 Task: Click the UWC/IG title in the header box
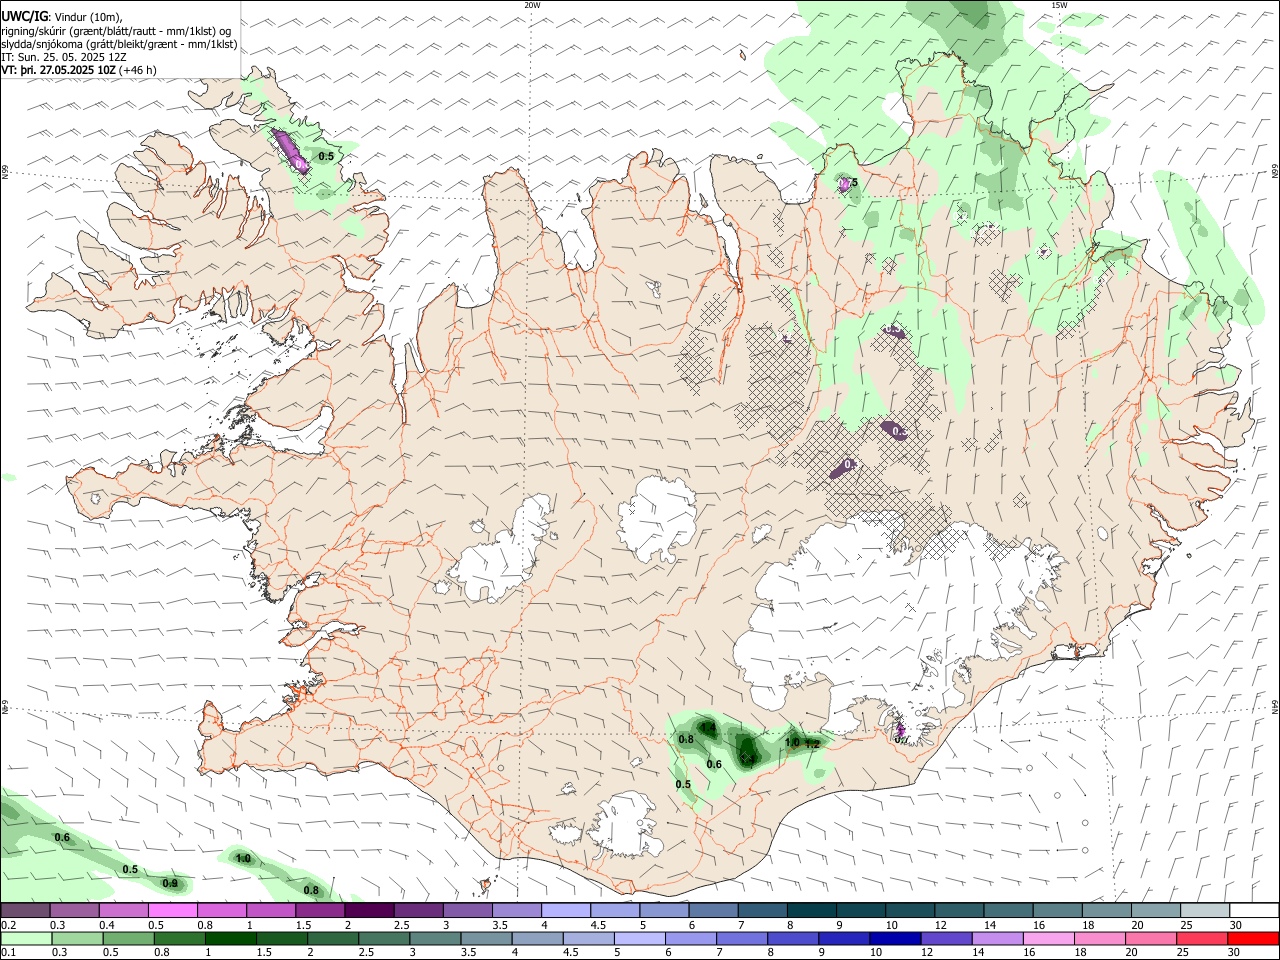click(x=23, y=16)
